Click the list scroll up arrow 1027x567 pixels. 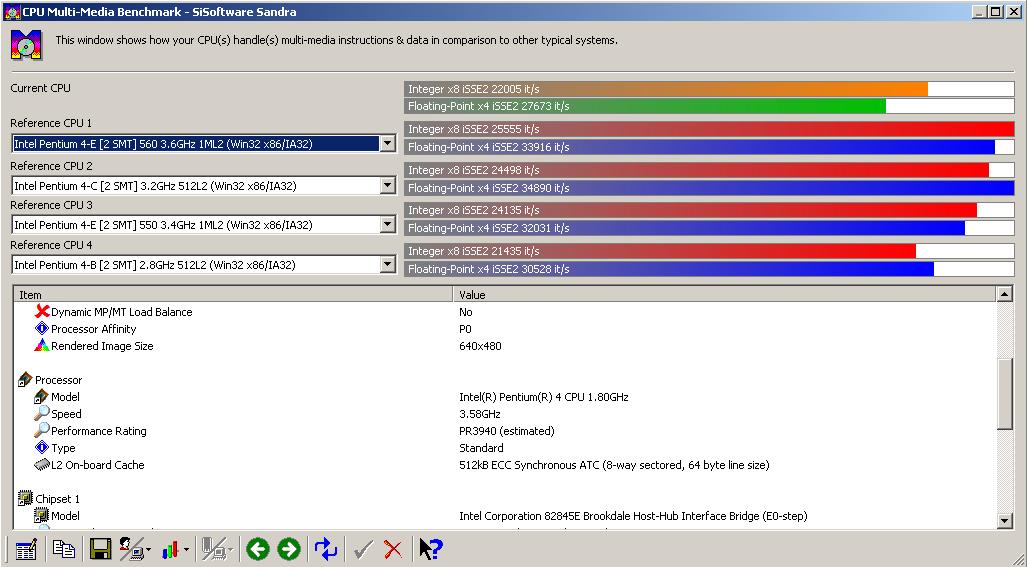(x=1005, y=295)
